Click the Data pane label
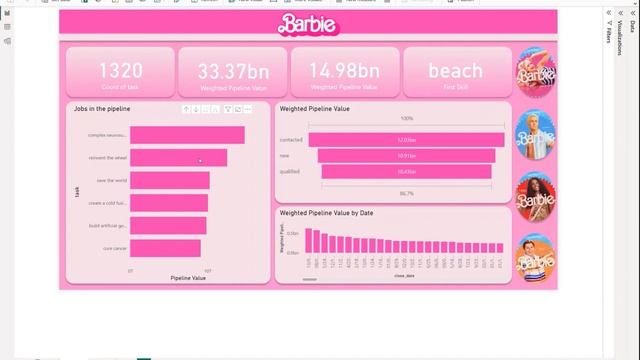640x360 pixels. tap(632, 26)
